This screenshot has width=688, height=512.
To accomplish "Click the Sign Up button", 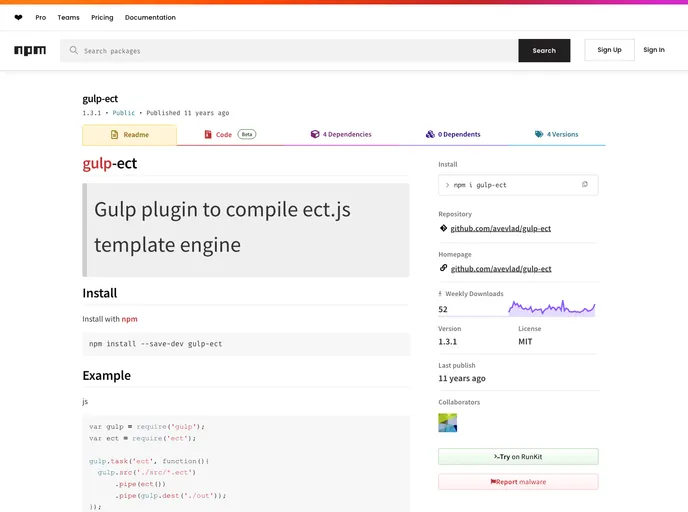I will coord(609,50).
